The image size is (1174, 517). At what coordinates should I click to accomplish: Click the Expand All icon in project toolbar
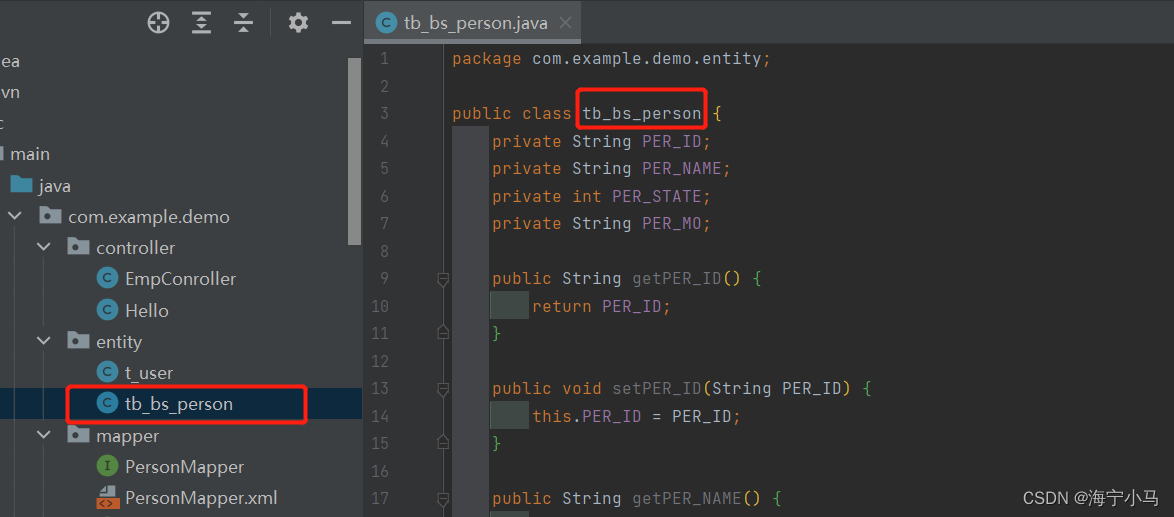[x=201, y=23]
